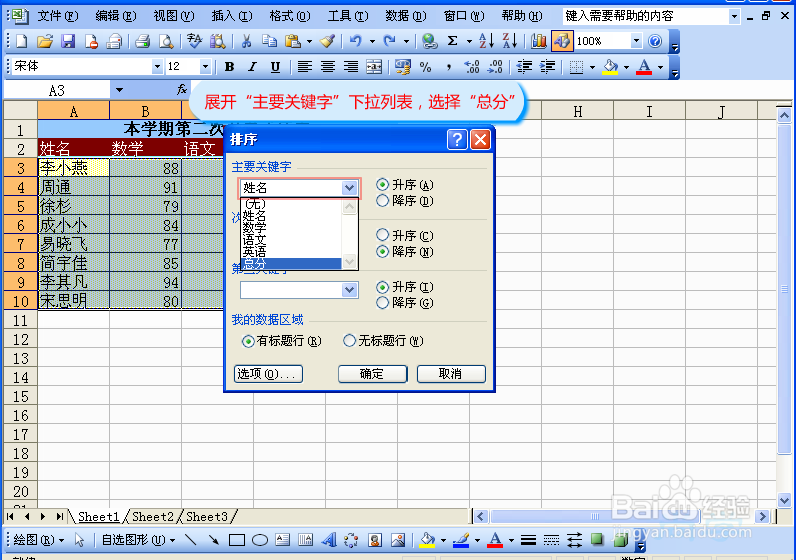796x560 pixels.
Task: Expand the fill color dropdown arrow
Action: pos(626,67)
